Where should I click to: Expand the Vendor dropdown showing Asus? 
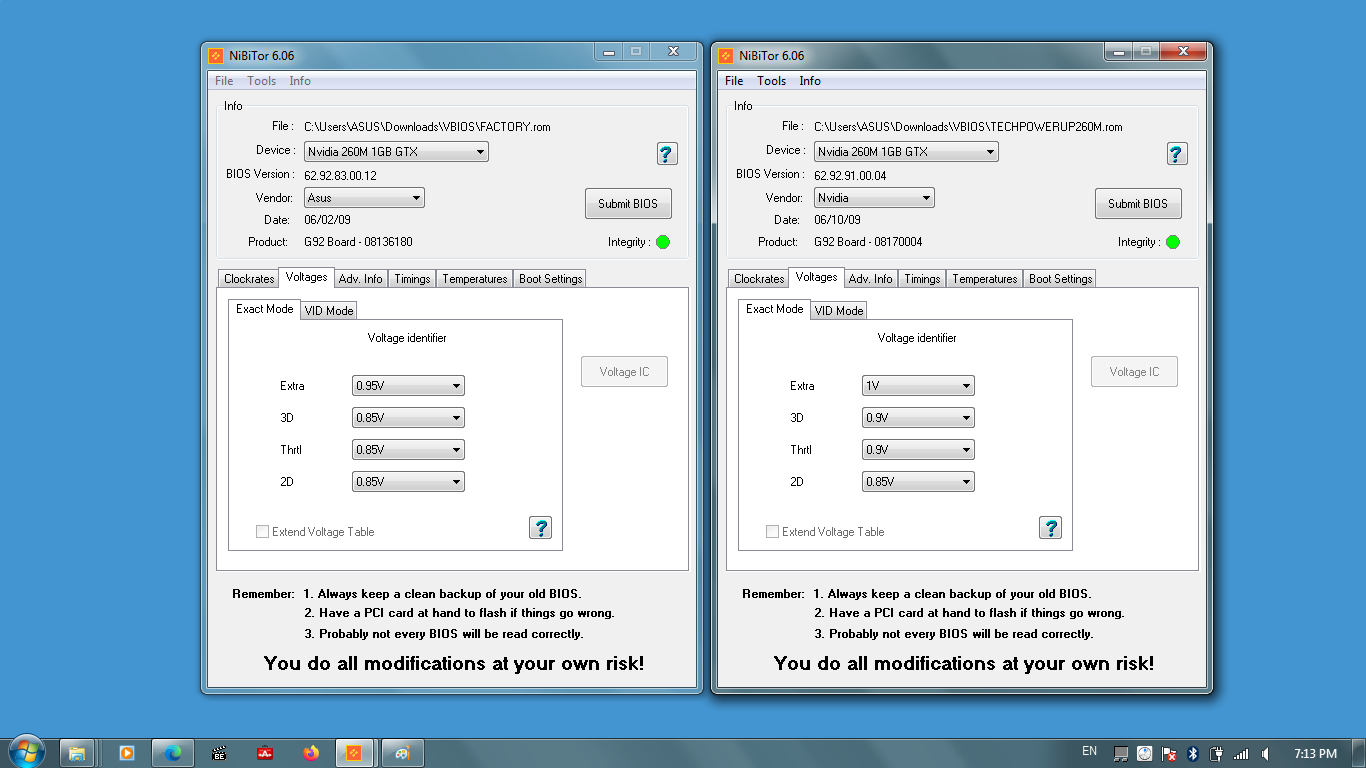coord(364,198)
